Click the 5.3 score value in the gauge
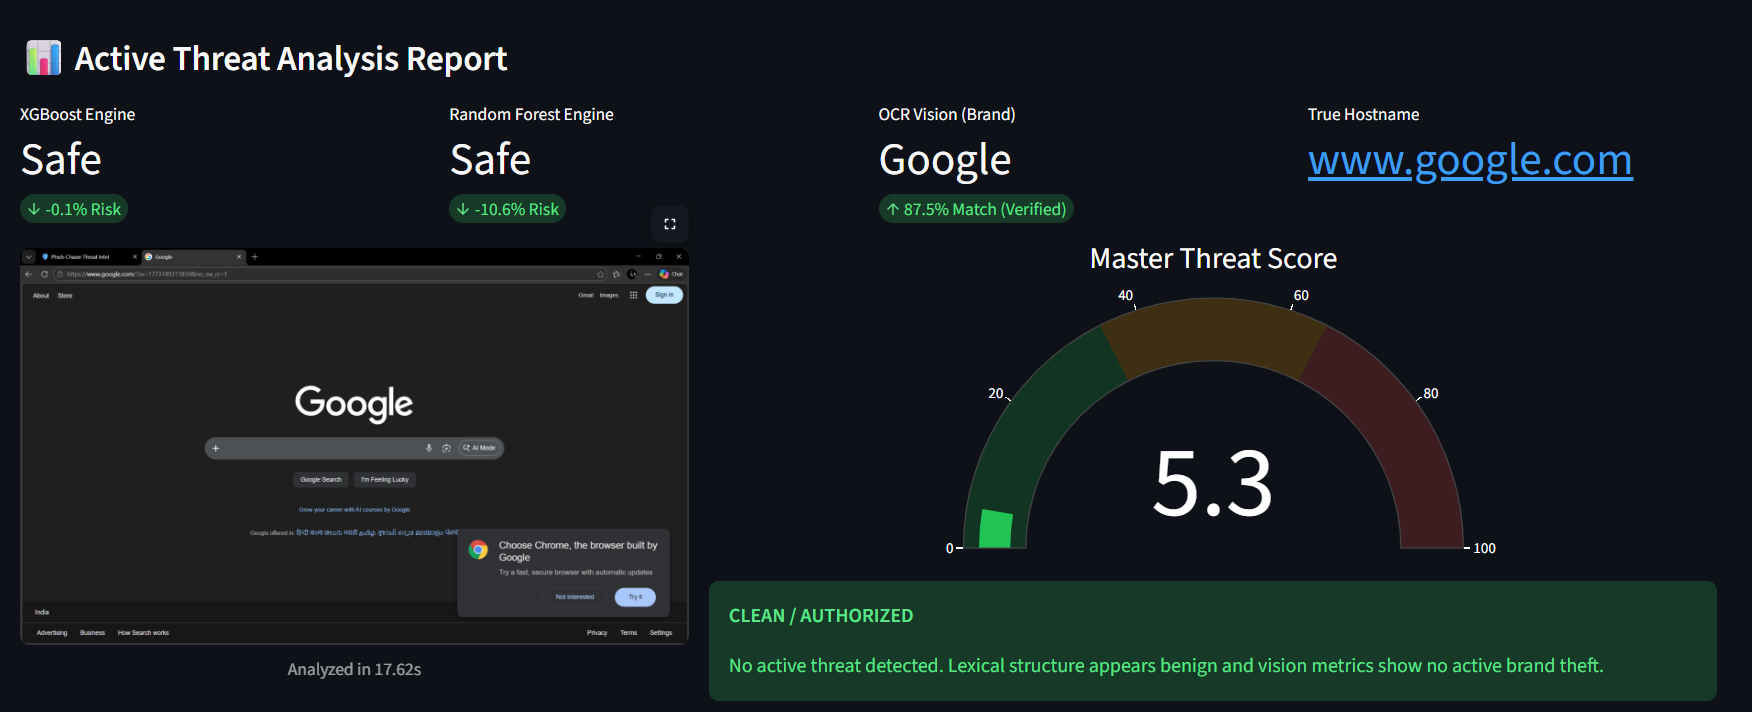This screenshot has width=1752, height=712. pos(1213,484)
